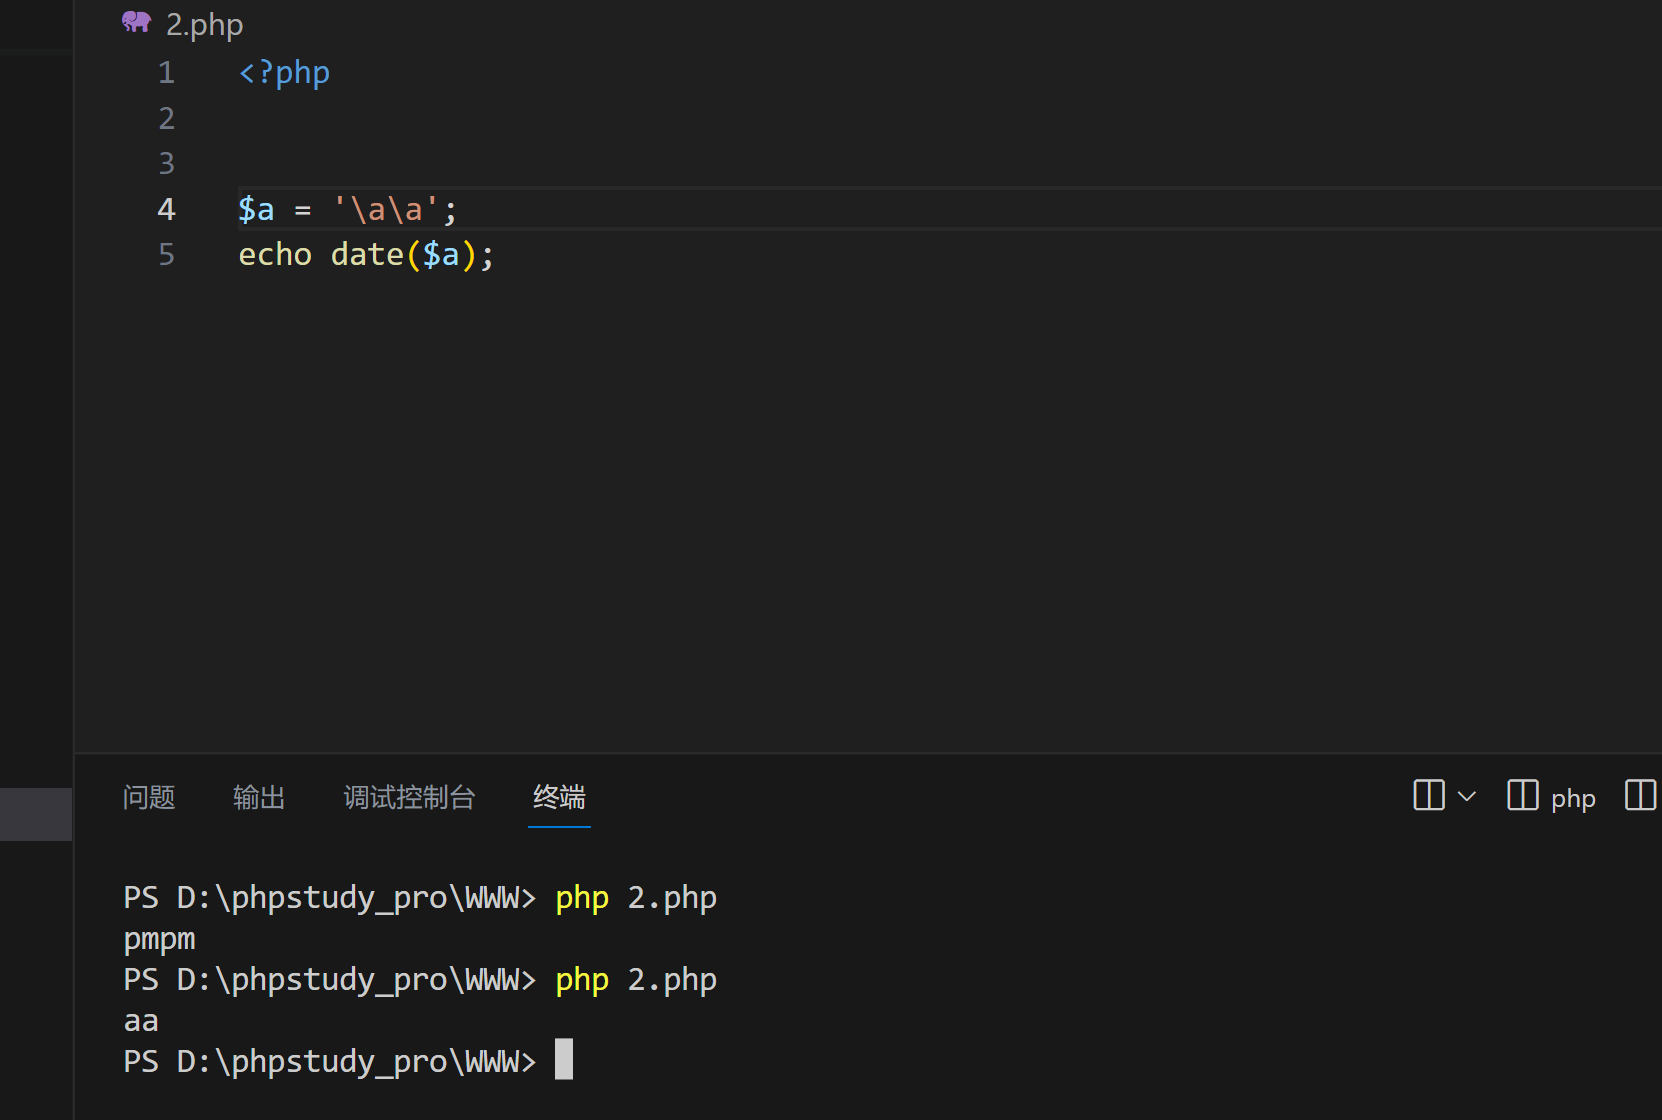Select the 2.php breadcrumb file name
This screenshot has width=1662, height=1120.
205,24
